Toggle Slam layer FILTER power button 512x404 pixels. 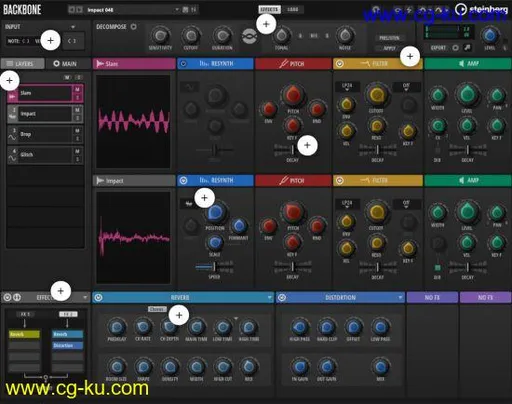point(339,63)
